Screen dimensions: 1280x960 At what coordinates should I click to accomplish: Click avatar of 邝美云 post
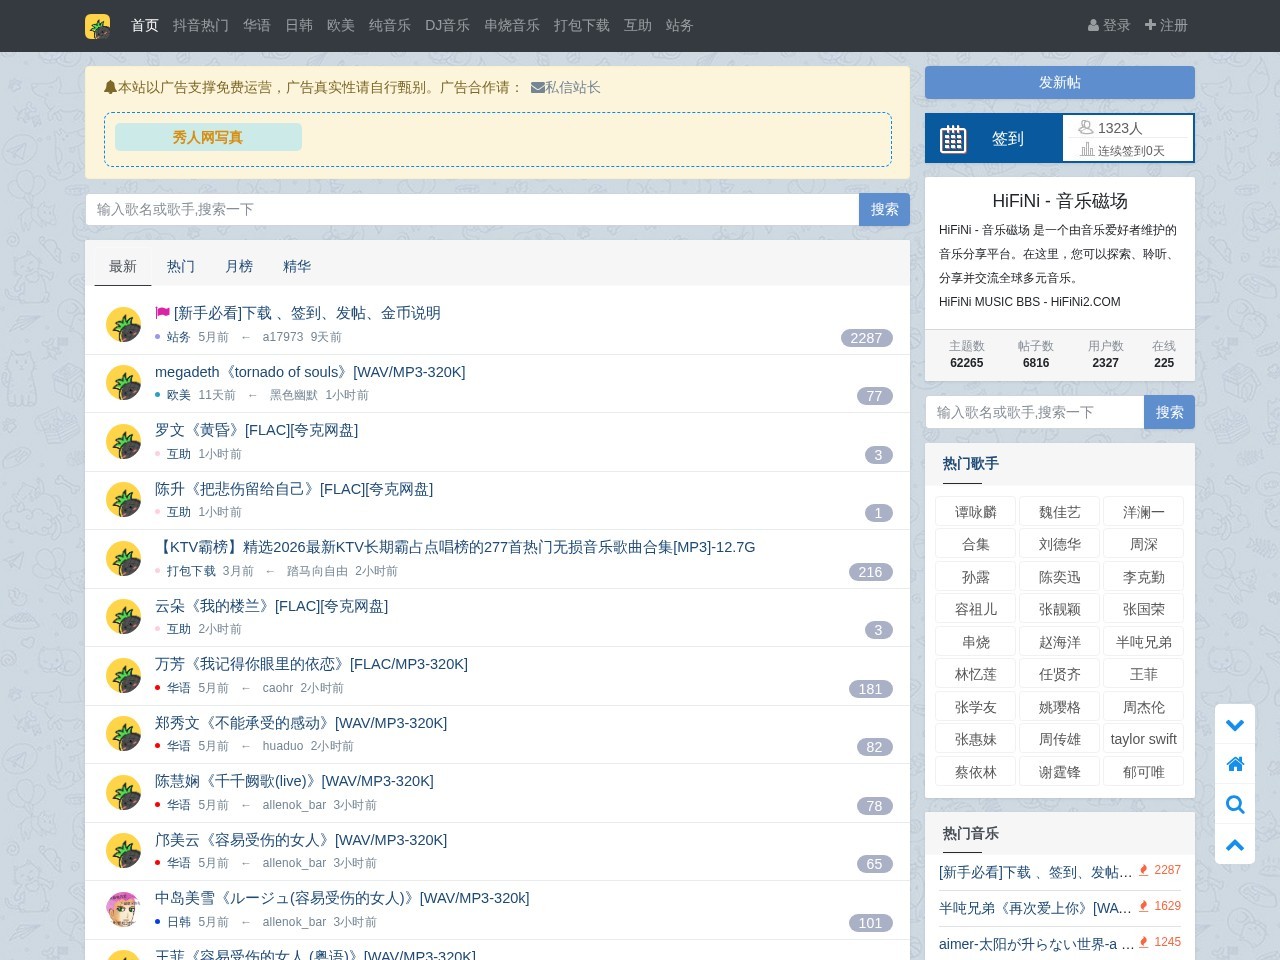[123, 851]
